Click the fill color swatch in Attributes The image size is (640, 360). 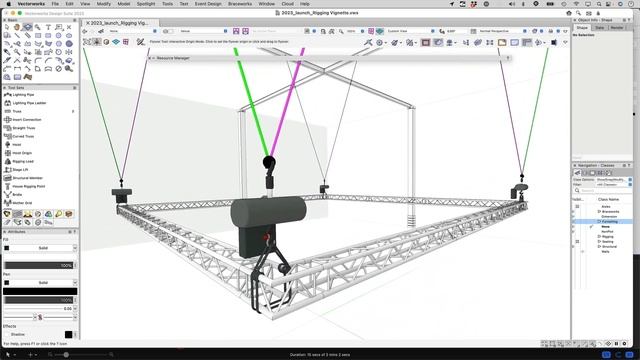[7, 248]
